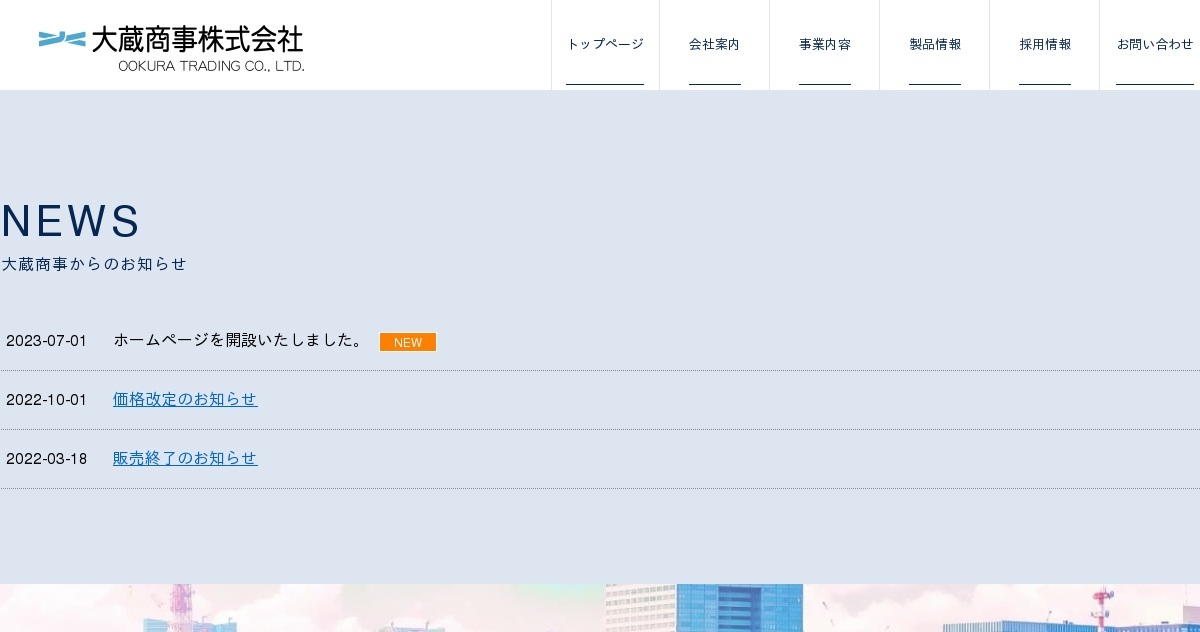Click the date 2022-10-01
The width and height of the screenshot is (1200, 632).
click(46, 400)
